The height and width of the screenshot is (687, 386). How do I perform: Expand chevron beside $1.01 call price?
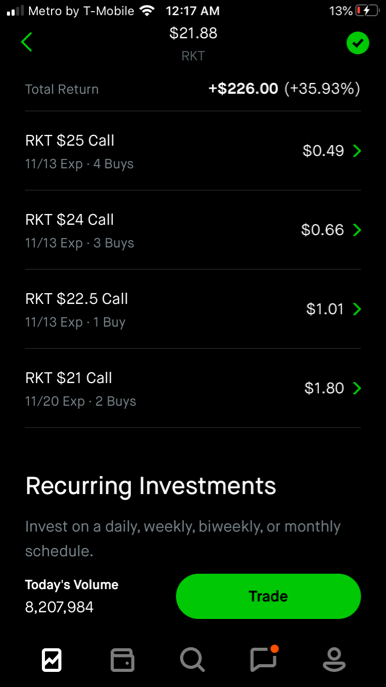pyautogui.click(x=357, y=309)
